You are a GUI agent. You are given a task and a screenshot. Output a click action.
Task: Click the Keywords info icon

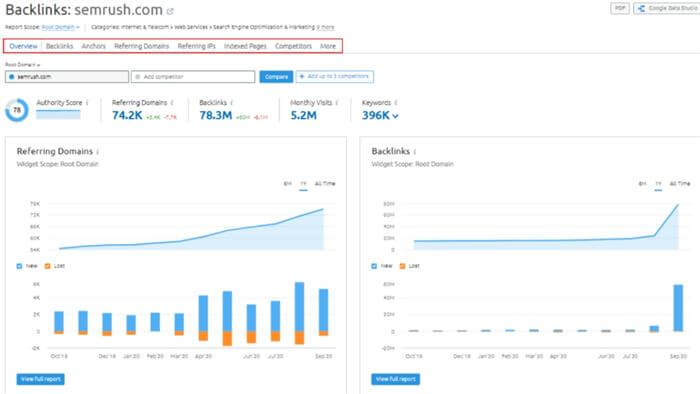click(x=396, y=103)
